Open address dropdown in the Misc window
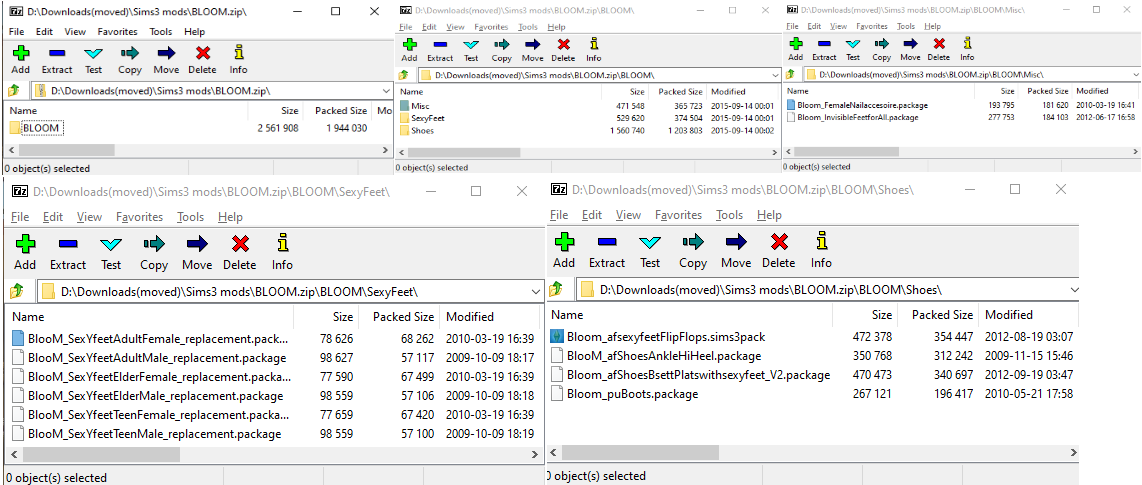 pyautogui.click(x=1135, y=74)
